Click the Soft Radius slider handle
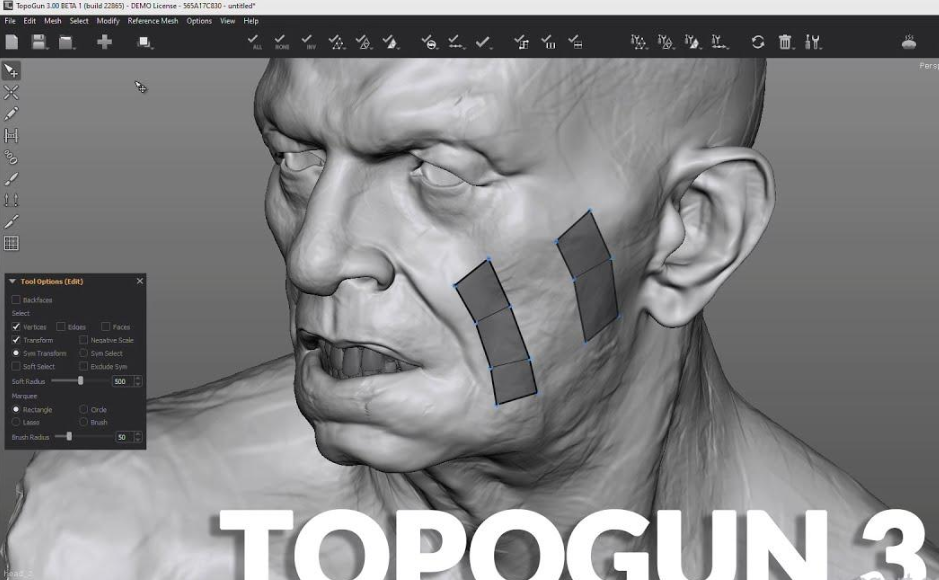 point(81,381)
